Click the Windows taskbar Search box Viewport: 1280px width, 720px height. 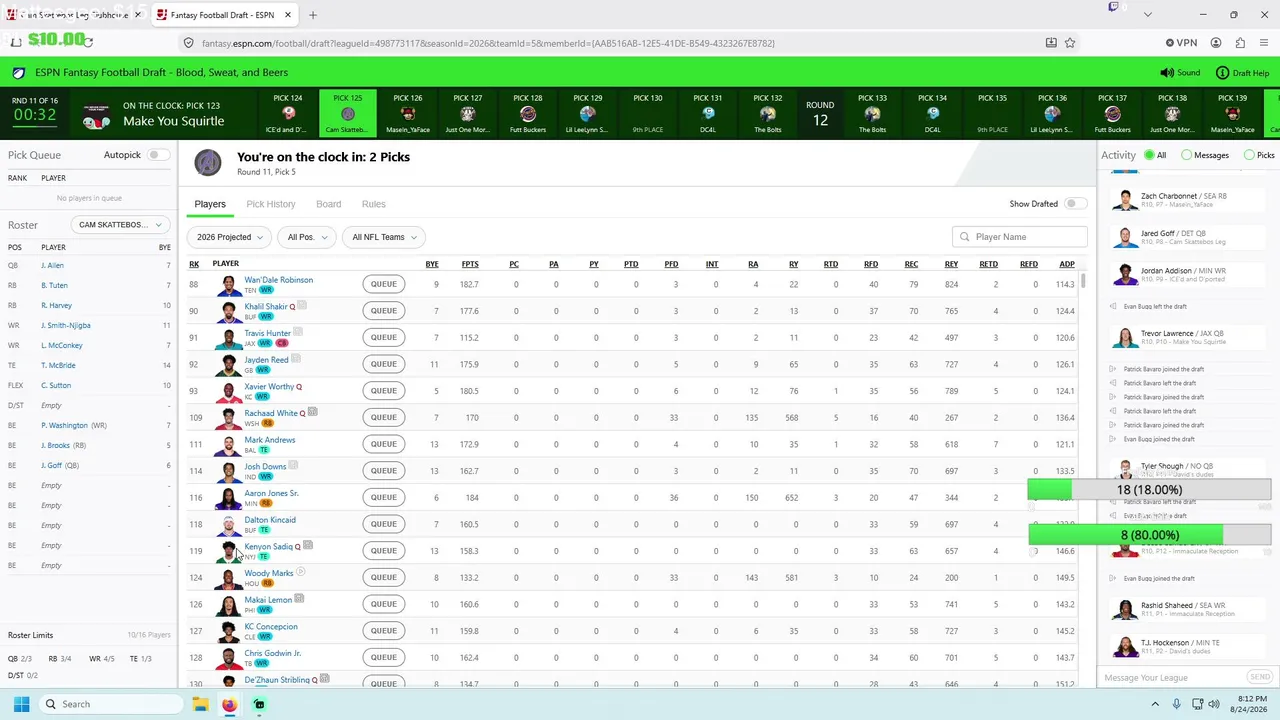(x=110, y=704)
